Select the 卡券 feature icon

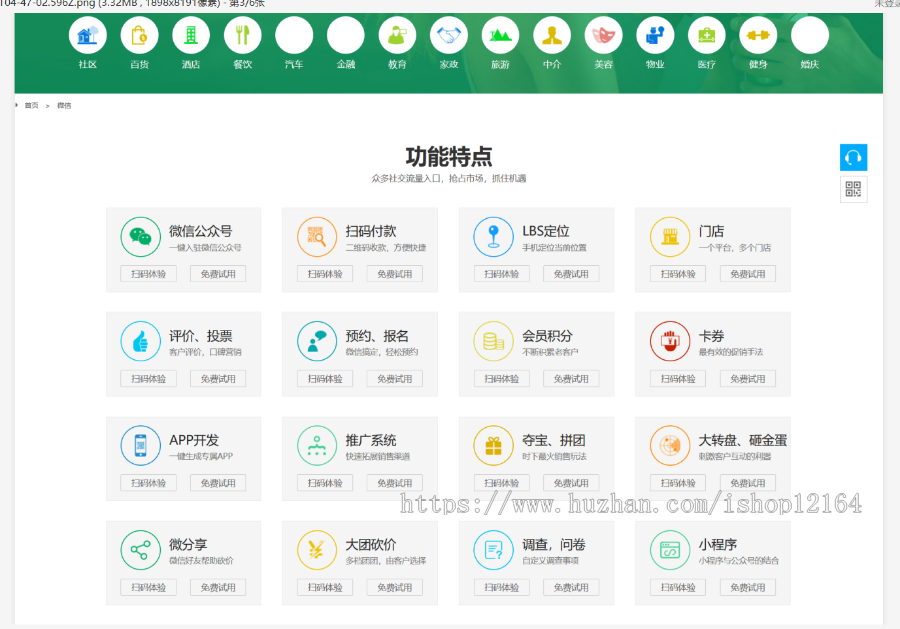tap(669, 341)
